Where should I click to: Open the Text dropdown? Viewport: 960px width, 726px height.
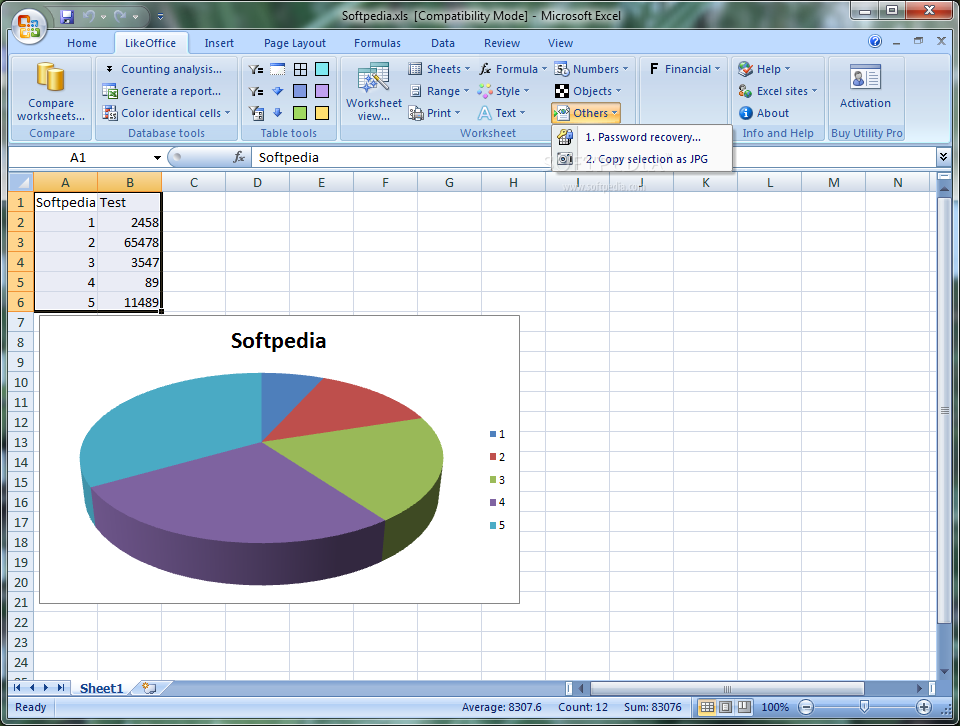501,113
